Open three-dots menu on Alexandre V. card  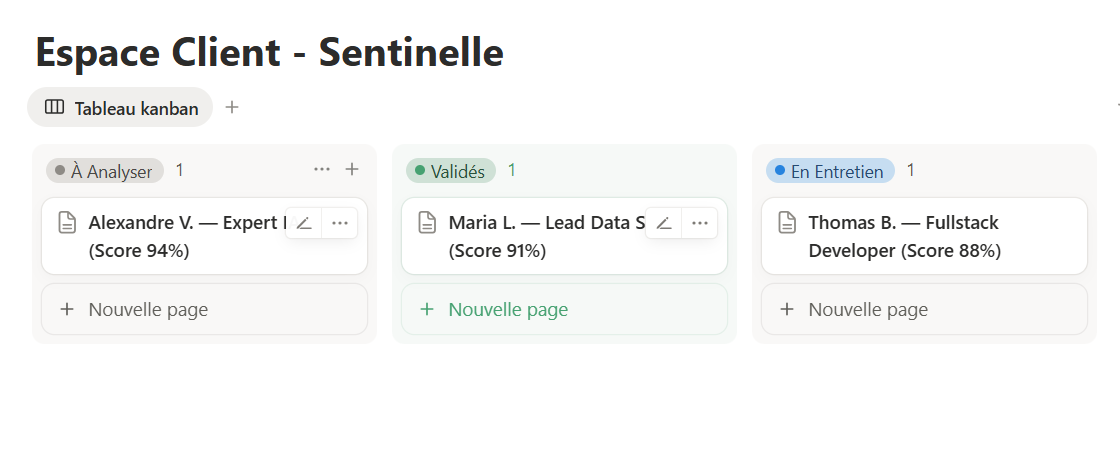340,223
